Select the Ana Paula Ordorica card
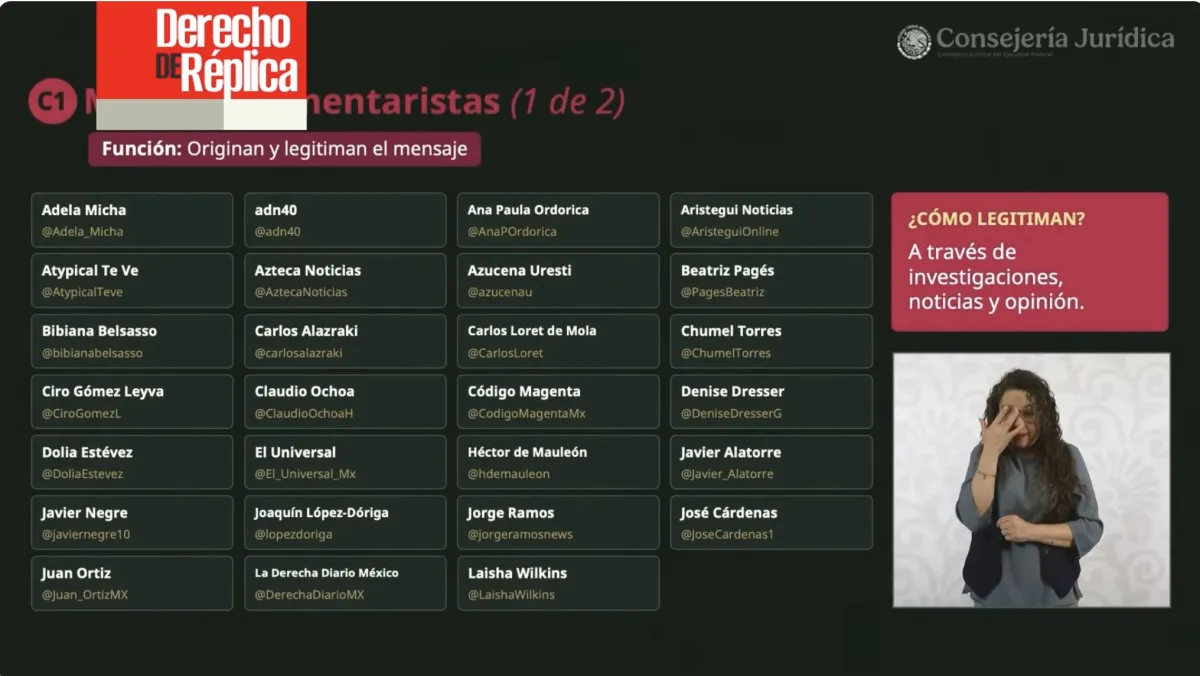 (x=558, y=220)
